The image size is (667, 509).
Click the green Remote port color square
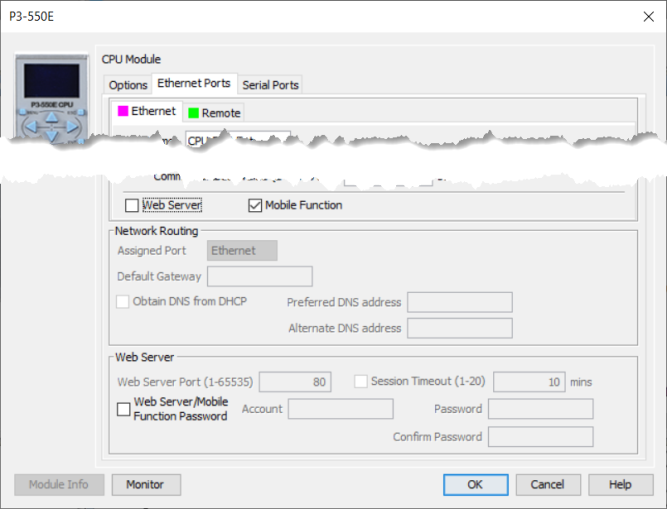click(x=192, y=113)
